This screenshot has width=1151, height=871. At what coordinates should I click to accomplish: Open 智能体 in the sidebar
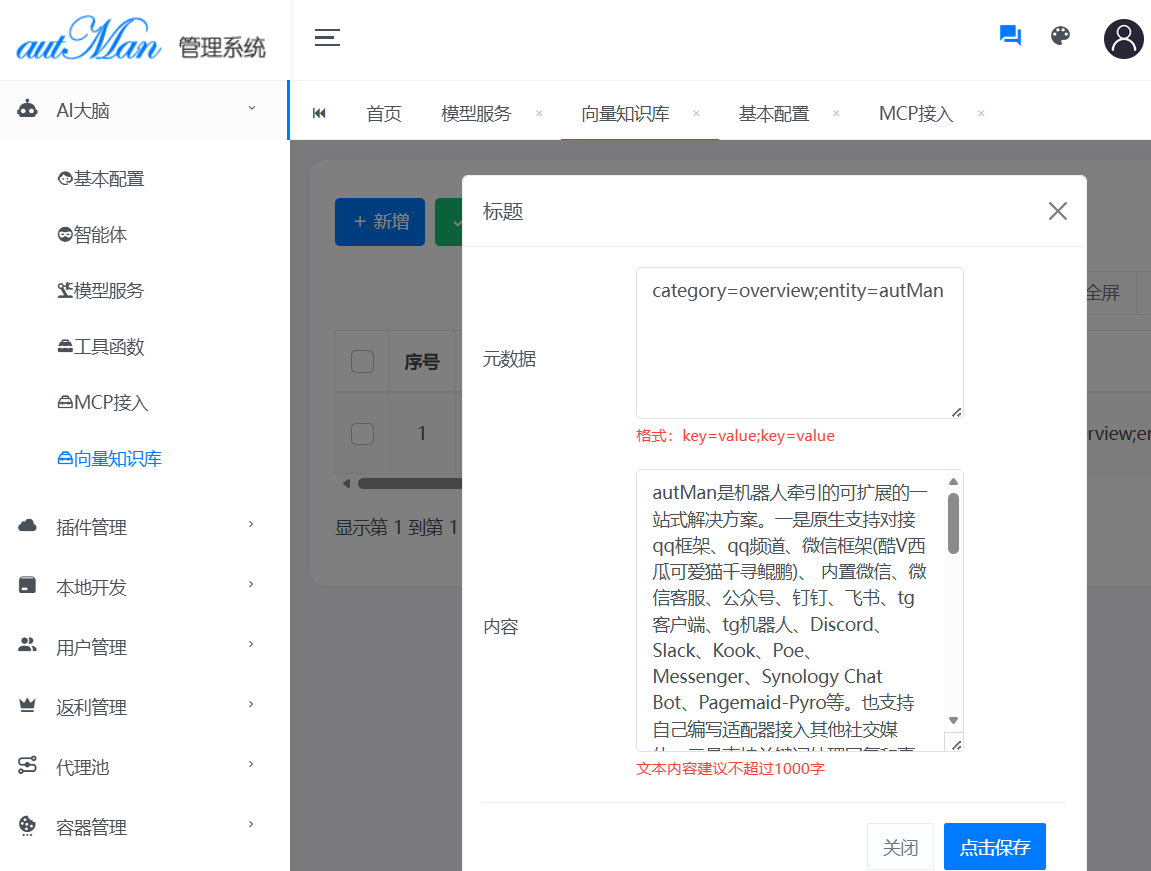(100, 235)
